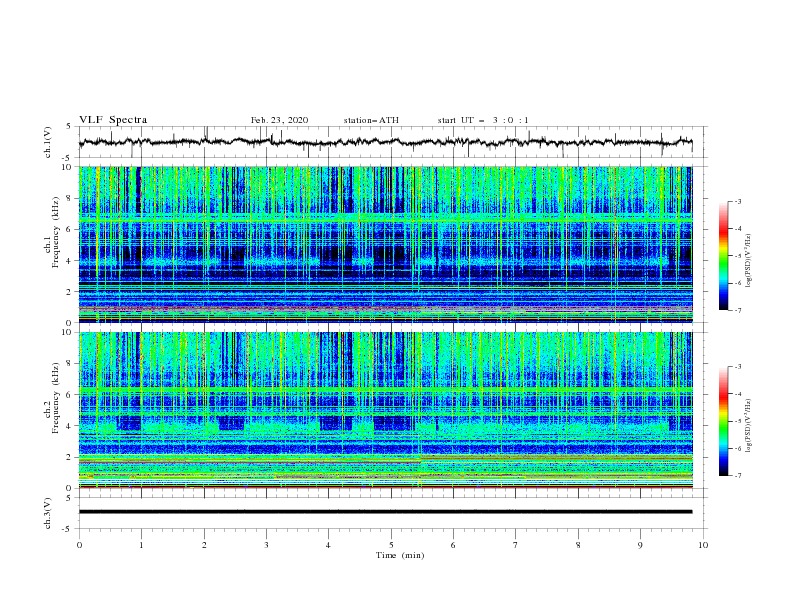The width and height of the screenshot is (792, 612).
Task: Click the ch.2 'Frequency (kHz)' axis label
Action: tap(55, 397)
